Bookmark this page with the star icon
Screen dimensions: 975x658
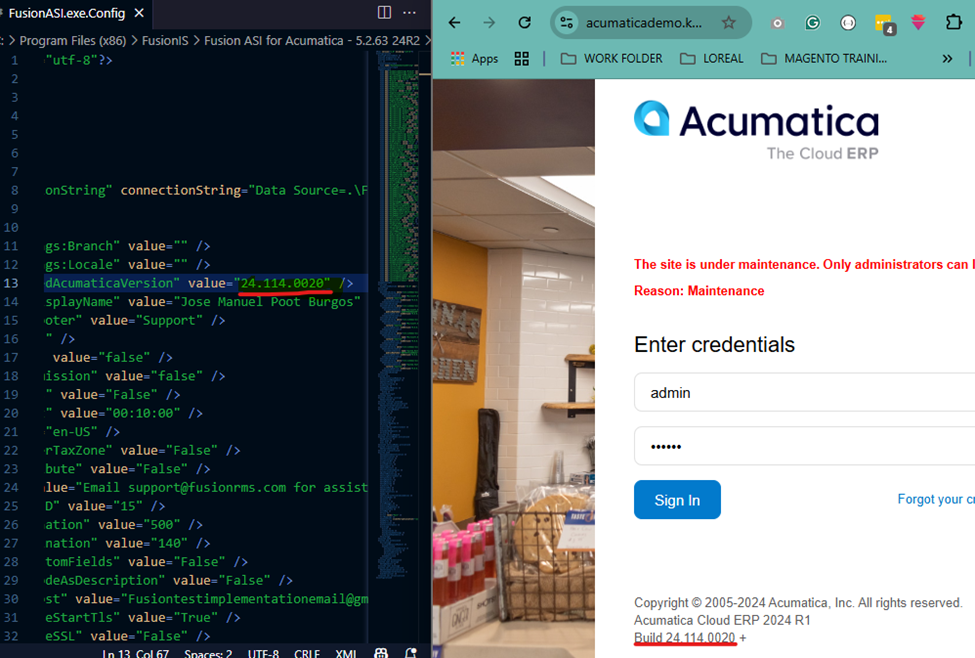click(x=728, y=23)
